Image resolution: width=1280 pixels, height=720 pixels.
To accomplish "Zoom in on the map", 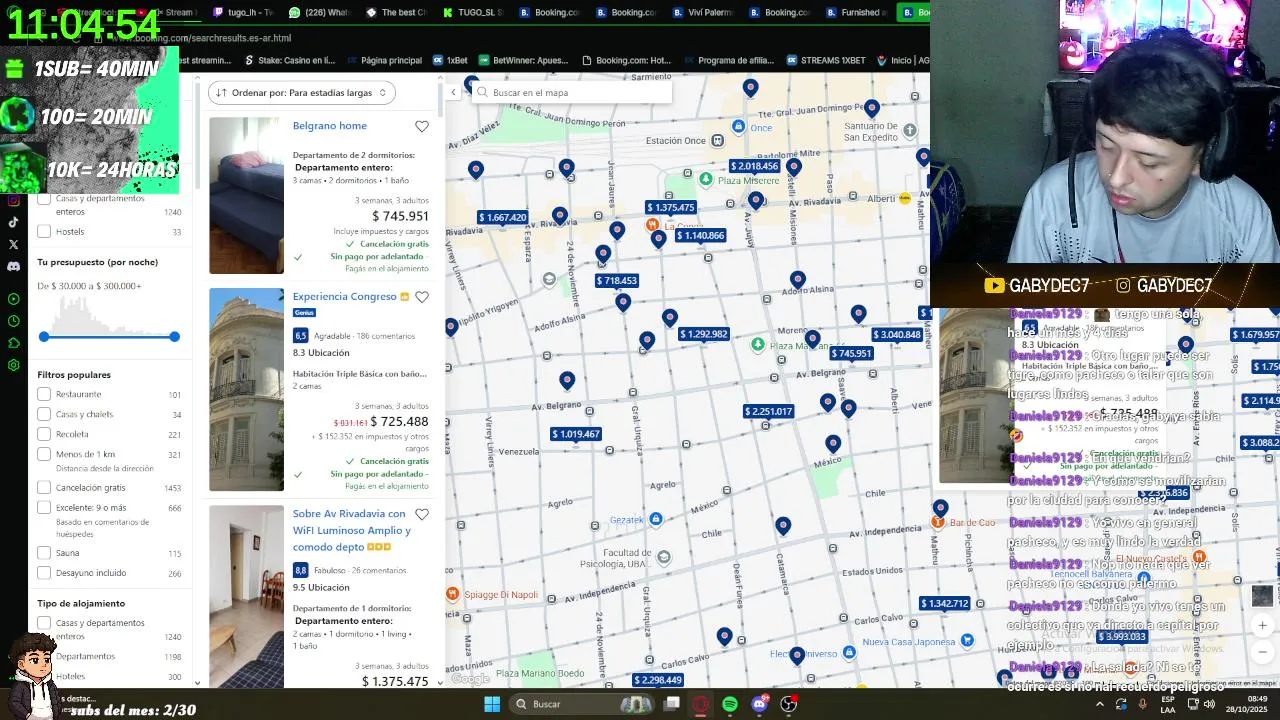I will tap(1262, 625).
